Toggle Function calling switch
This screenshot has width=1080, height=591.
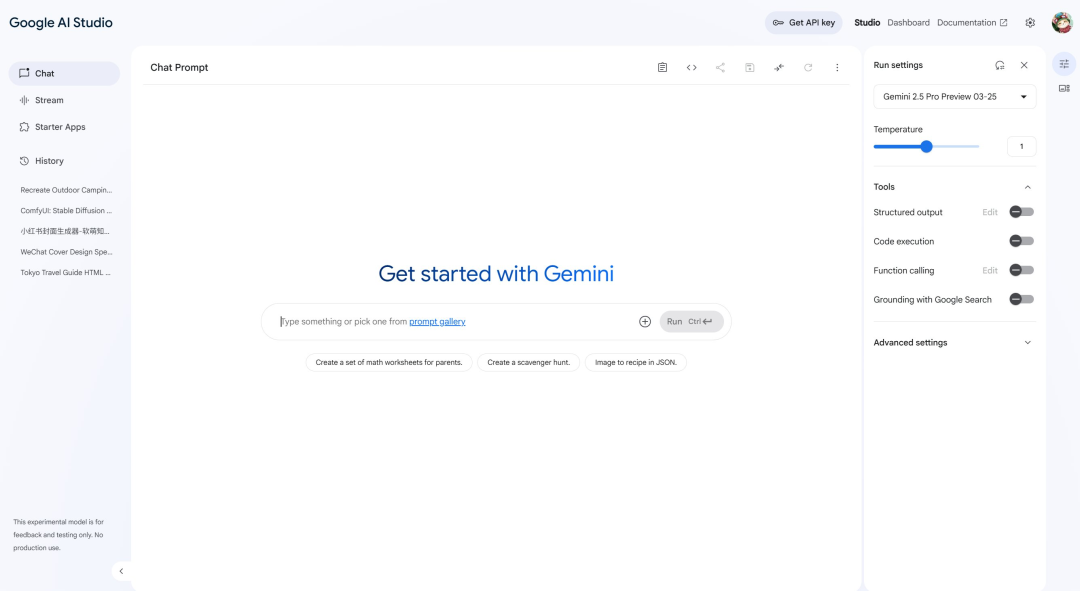tap(1021, 270)
